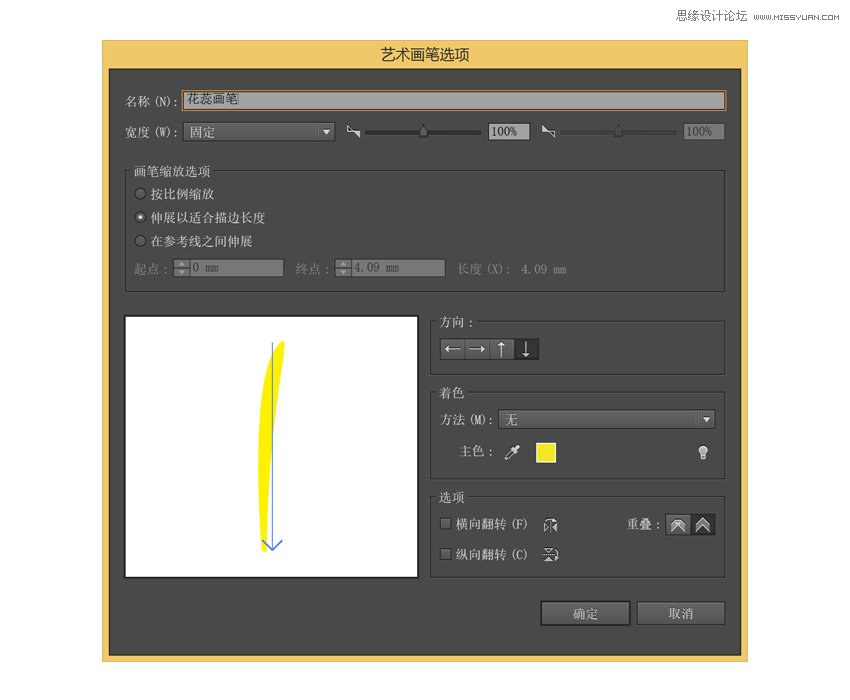The width and height of the screenshot is (850, 700).
Task: Open the 宽度 (W) dropdown set to 固定
Action: [259, 132]
